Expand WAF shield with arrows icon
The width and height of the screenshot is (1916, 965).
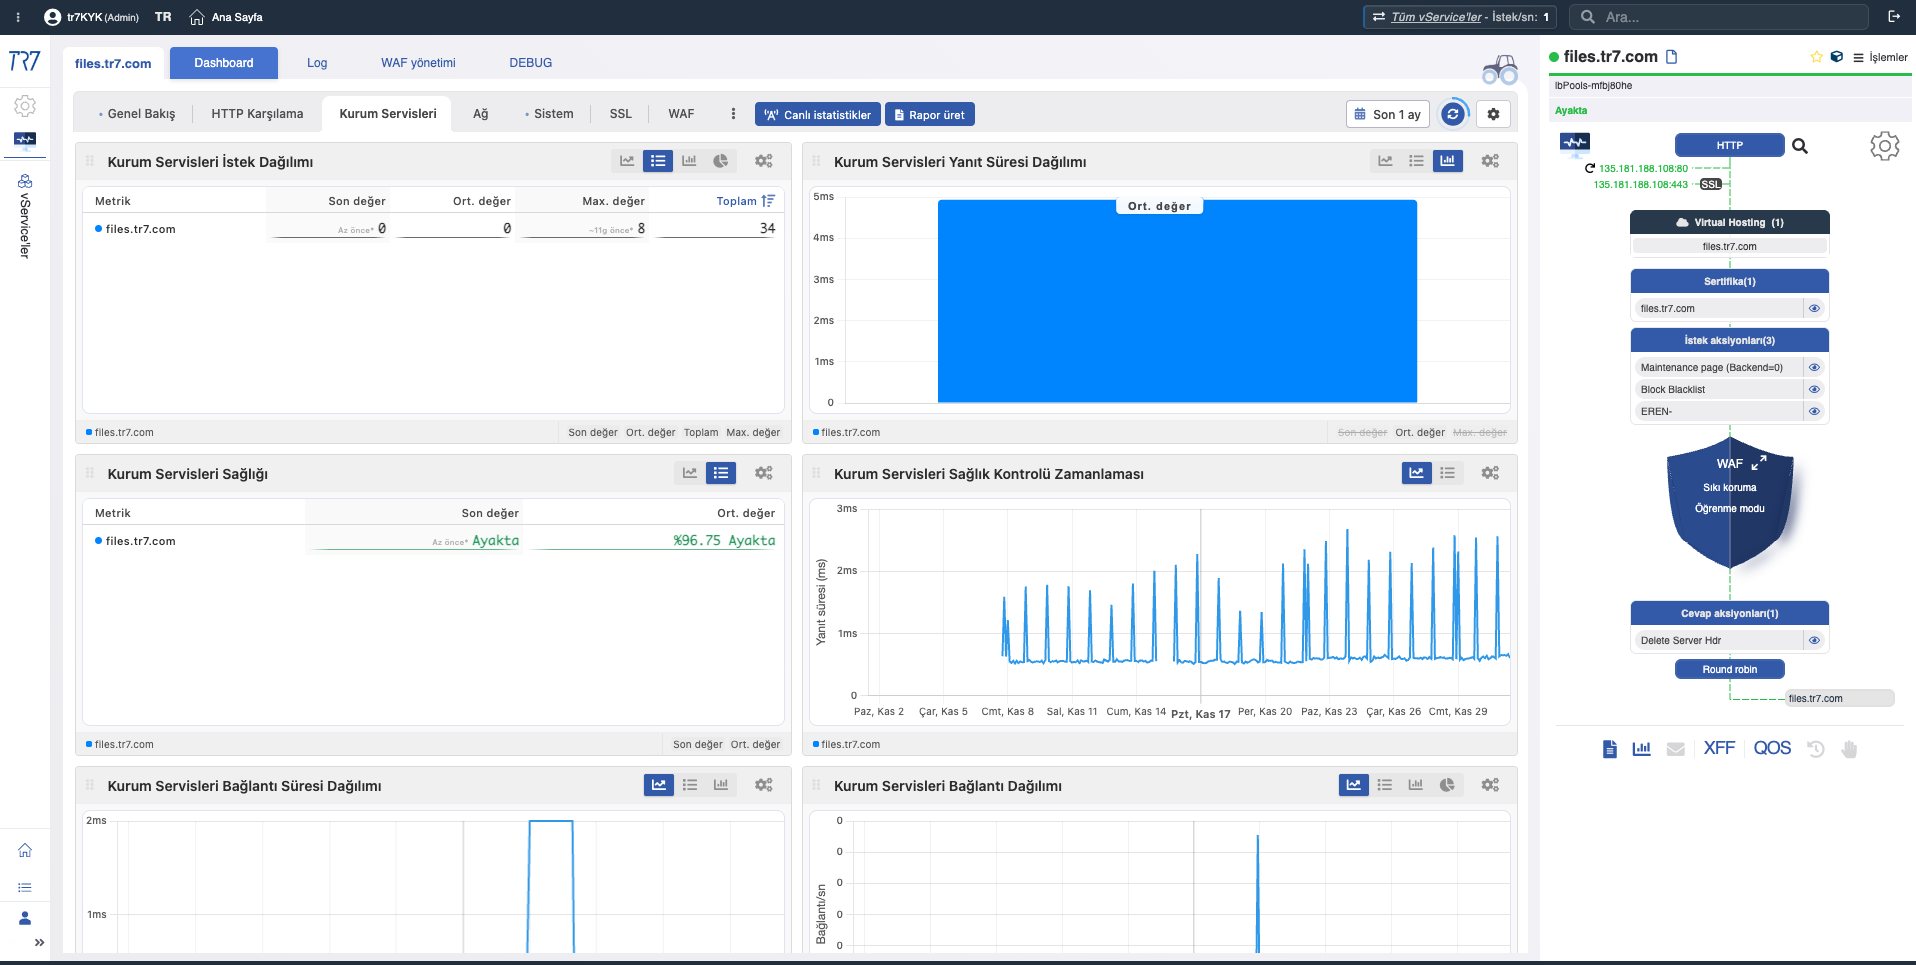coord(1759,462)
